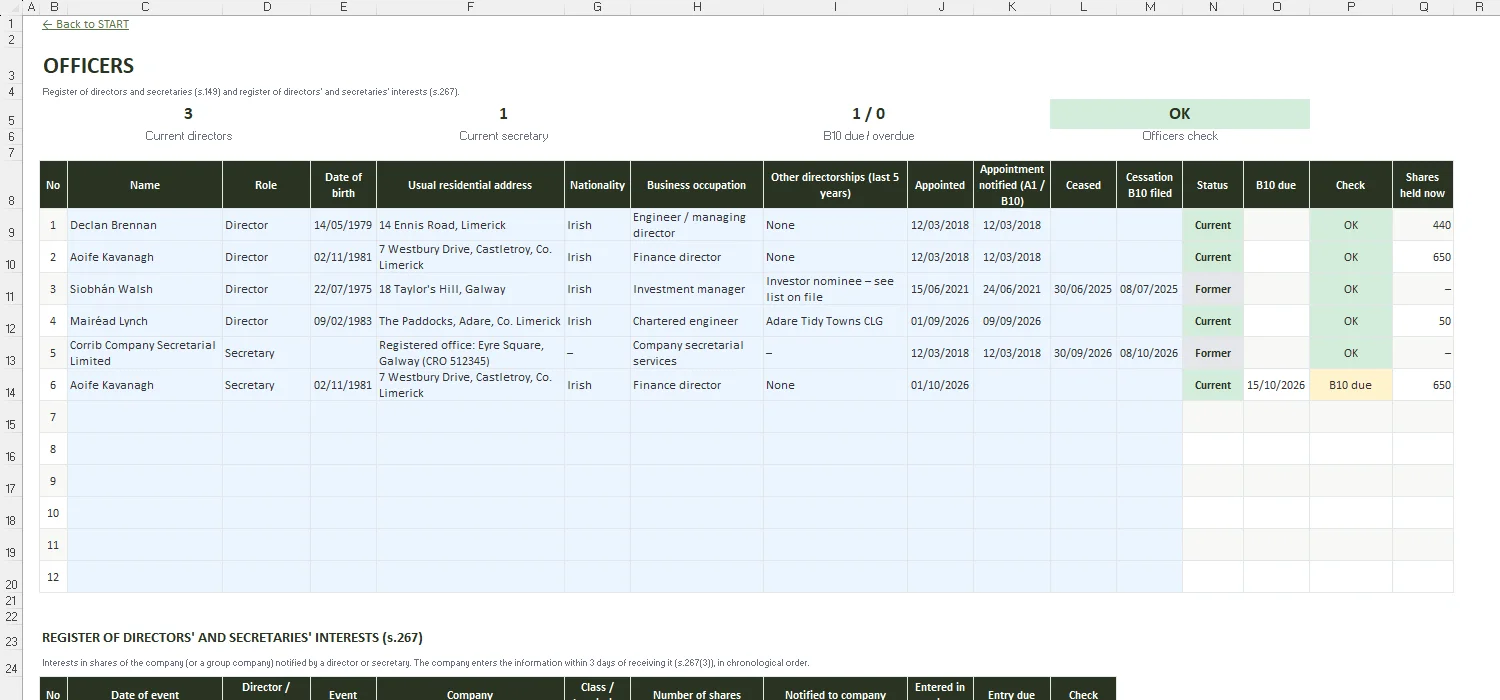Select the empty Name cell in row No 7
Screen dimensions: 1500x700
(x=145, y=417)
